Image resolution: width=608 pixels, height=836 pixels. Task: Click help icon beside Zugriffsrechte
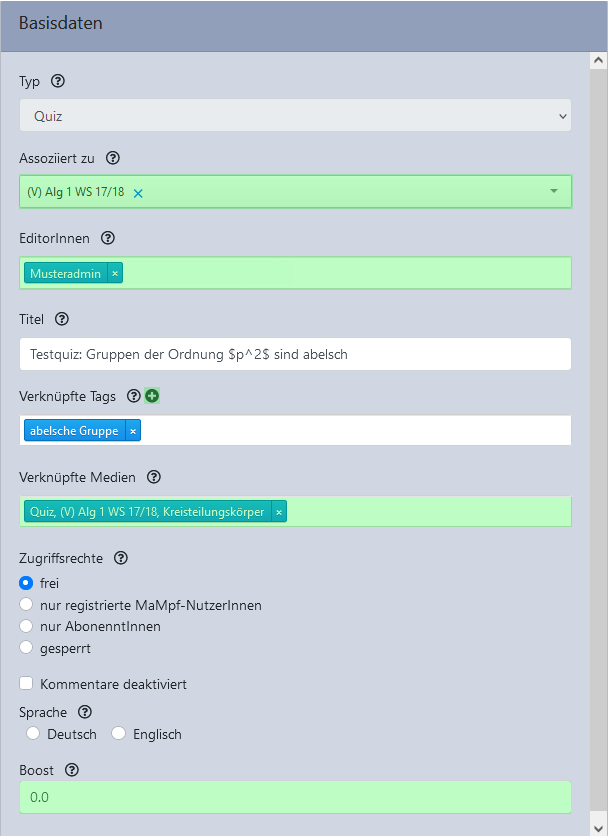tap(121, 558)
